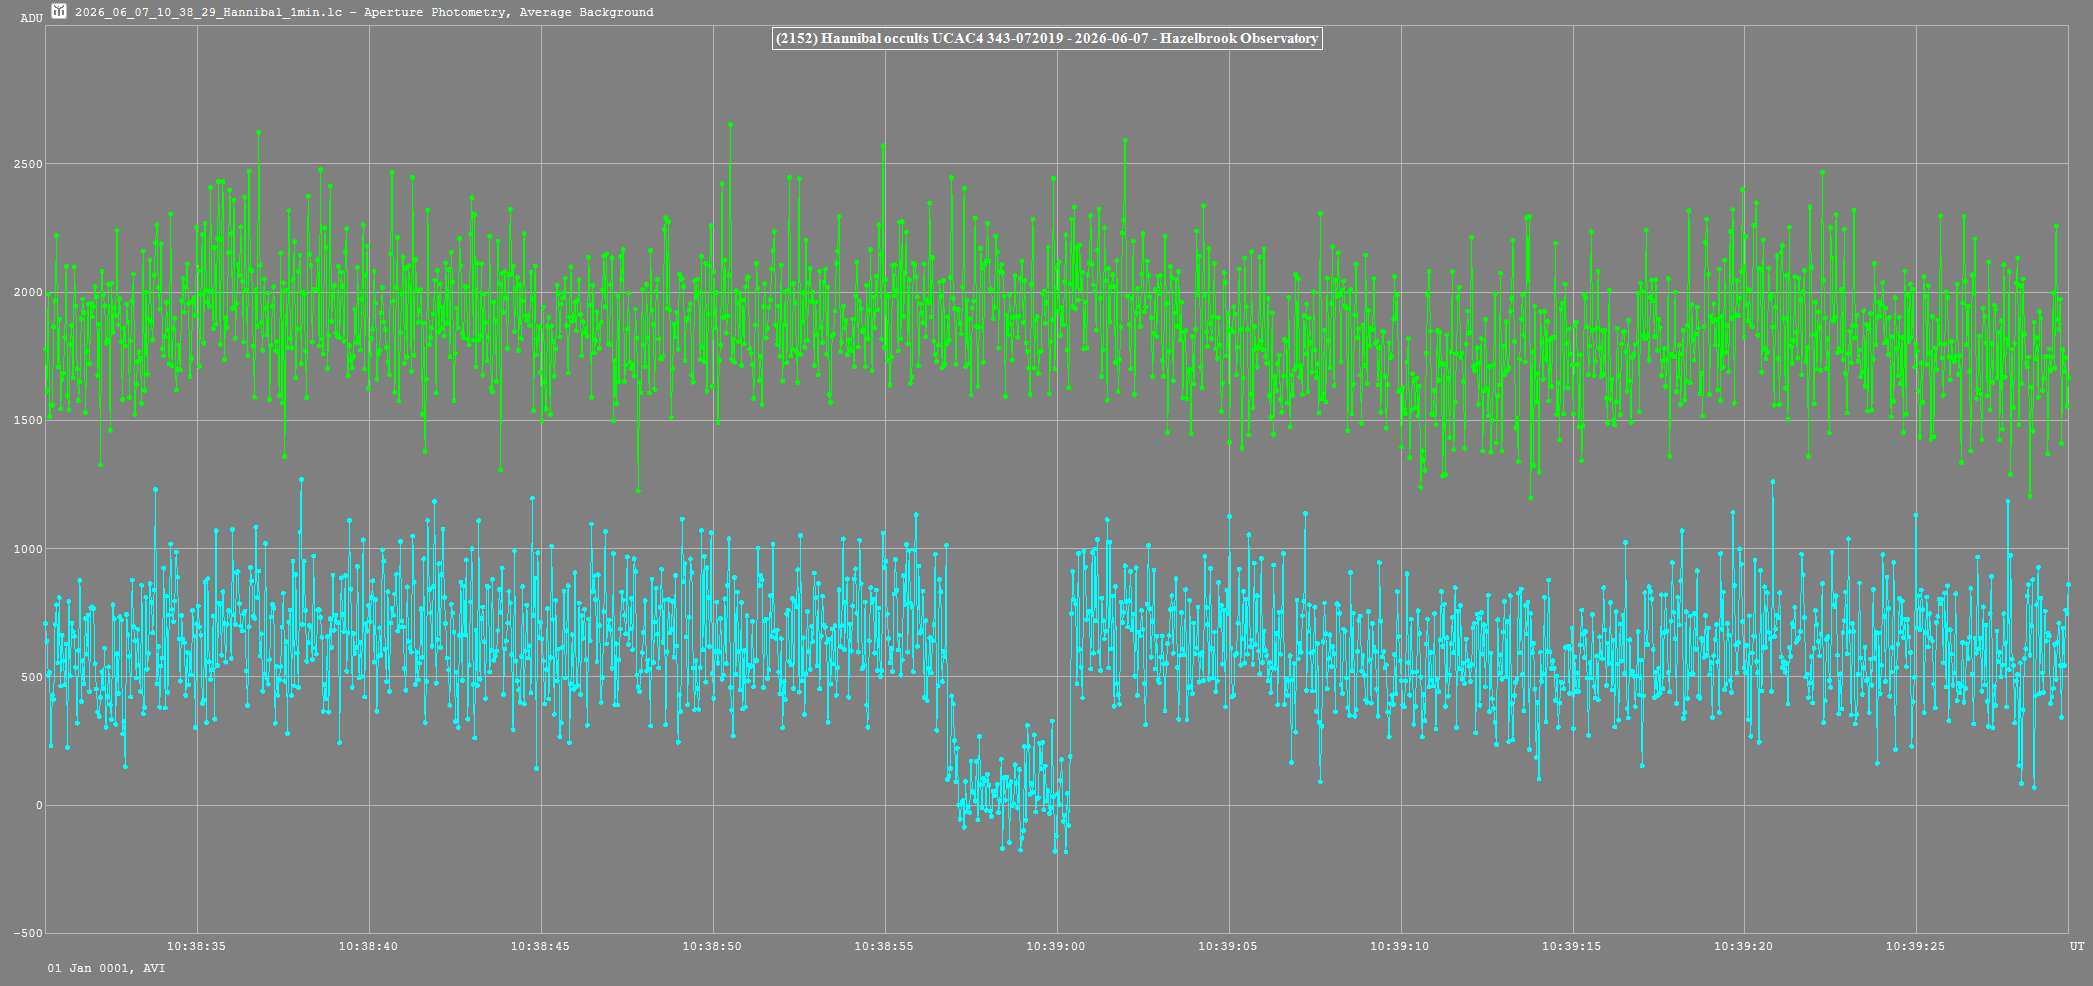2093x986 pixels.
Task: Click the '10:38:35' time axis label
Action: pos(196,946)
